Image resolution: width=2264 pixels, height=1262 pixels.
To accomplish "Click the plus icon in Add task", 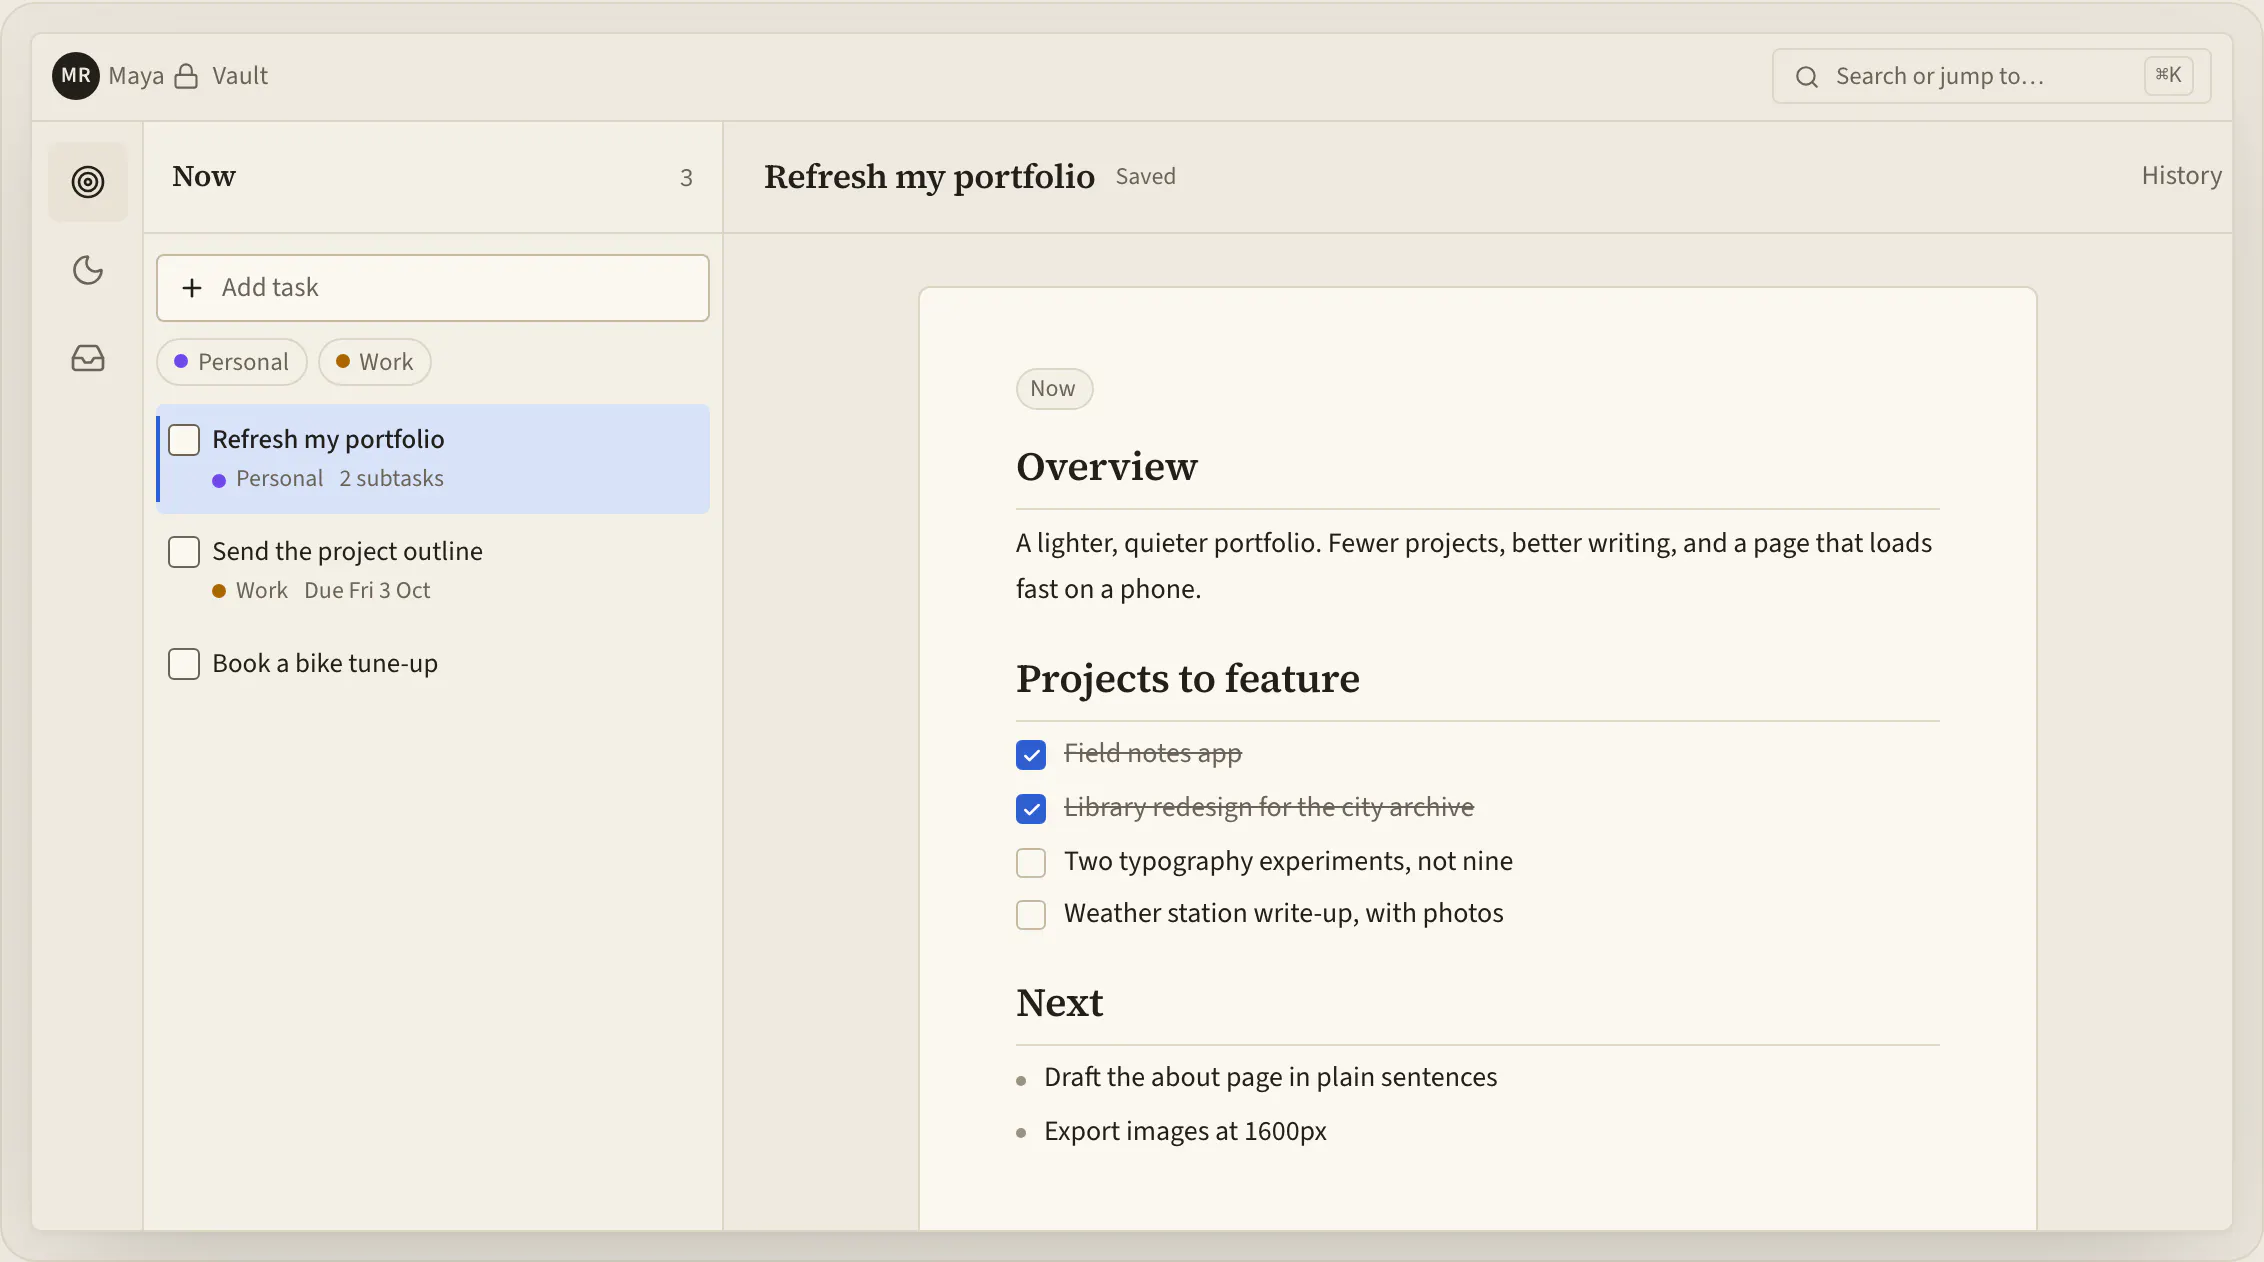I will pos(192,288).
